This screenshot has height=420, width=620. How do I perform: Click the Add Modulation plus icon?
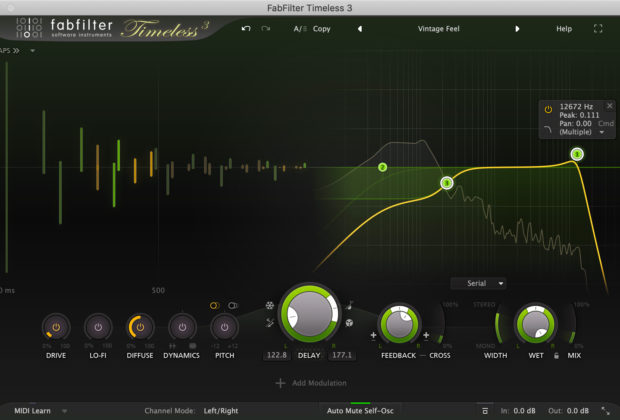point(280,383)
